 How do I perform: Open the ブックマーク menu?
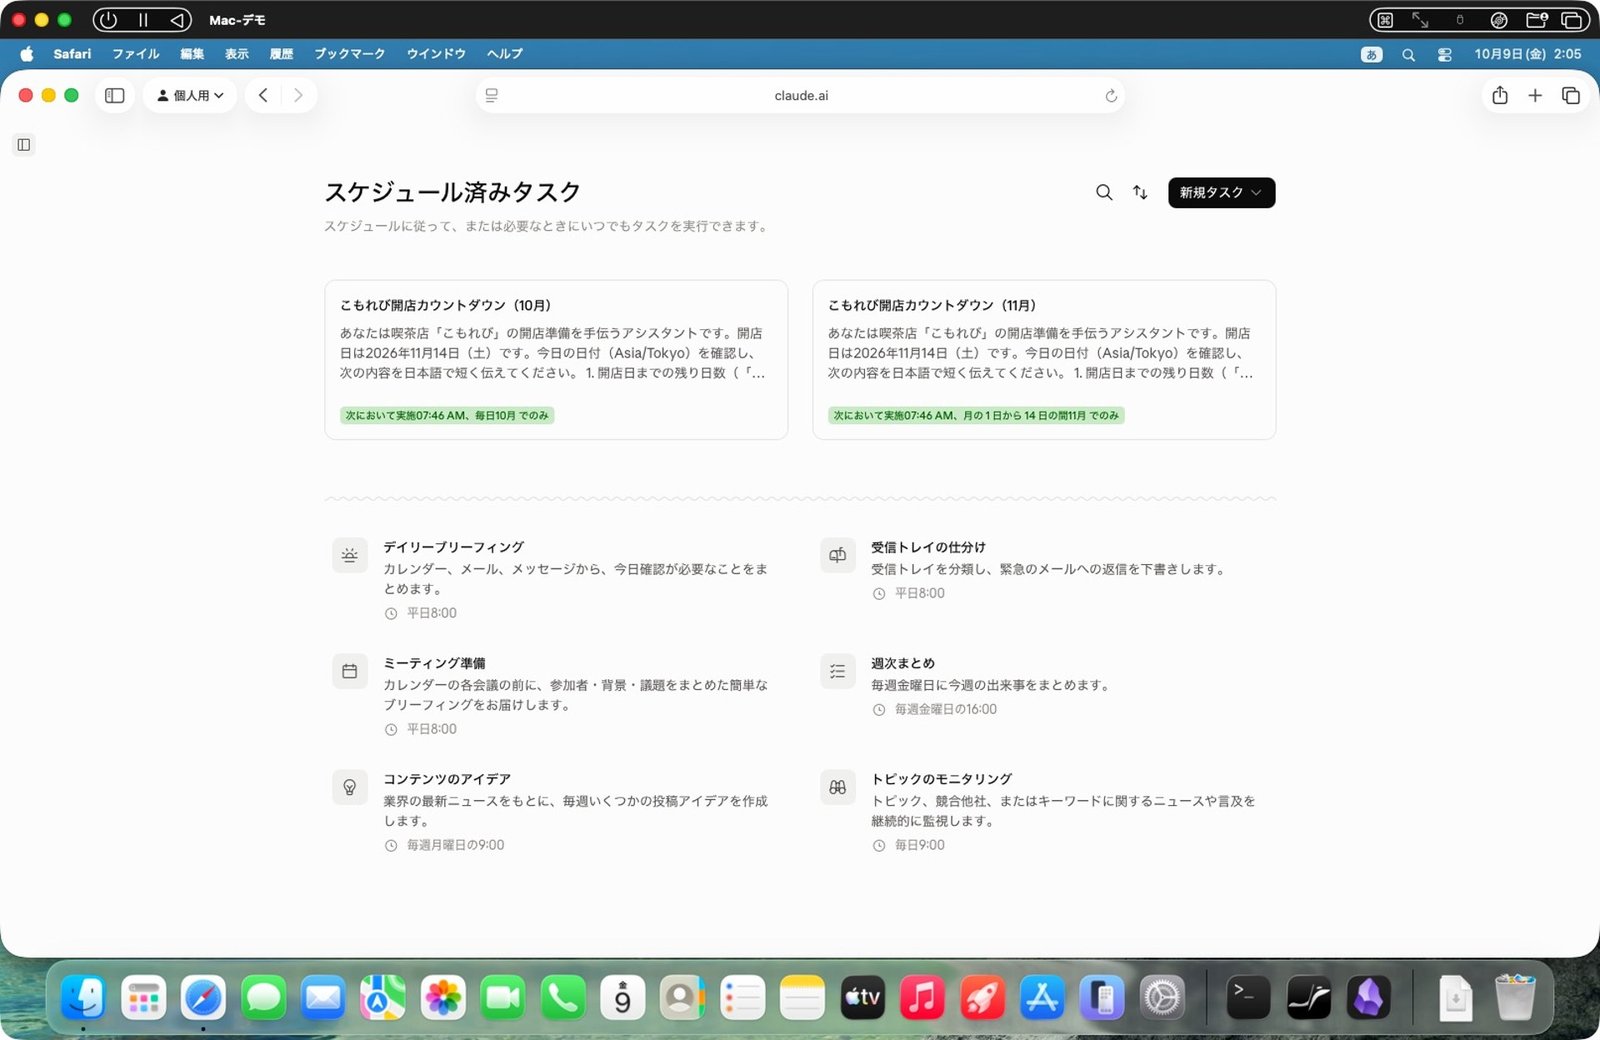pyautogui.click(x=350, y=54)
